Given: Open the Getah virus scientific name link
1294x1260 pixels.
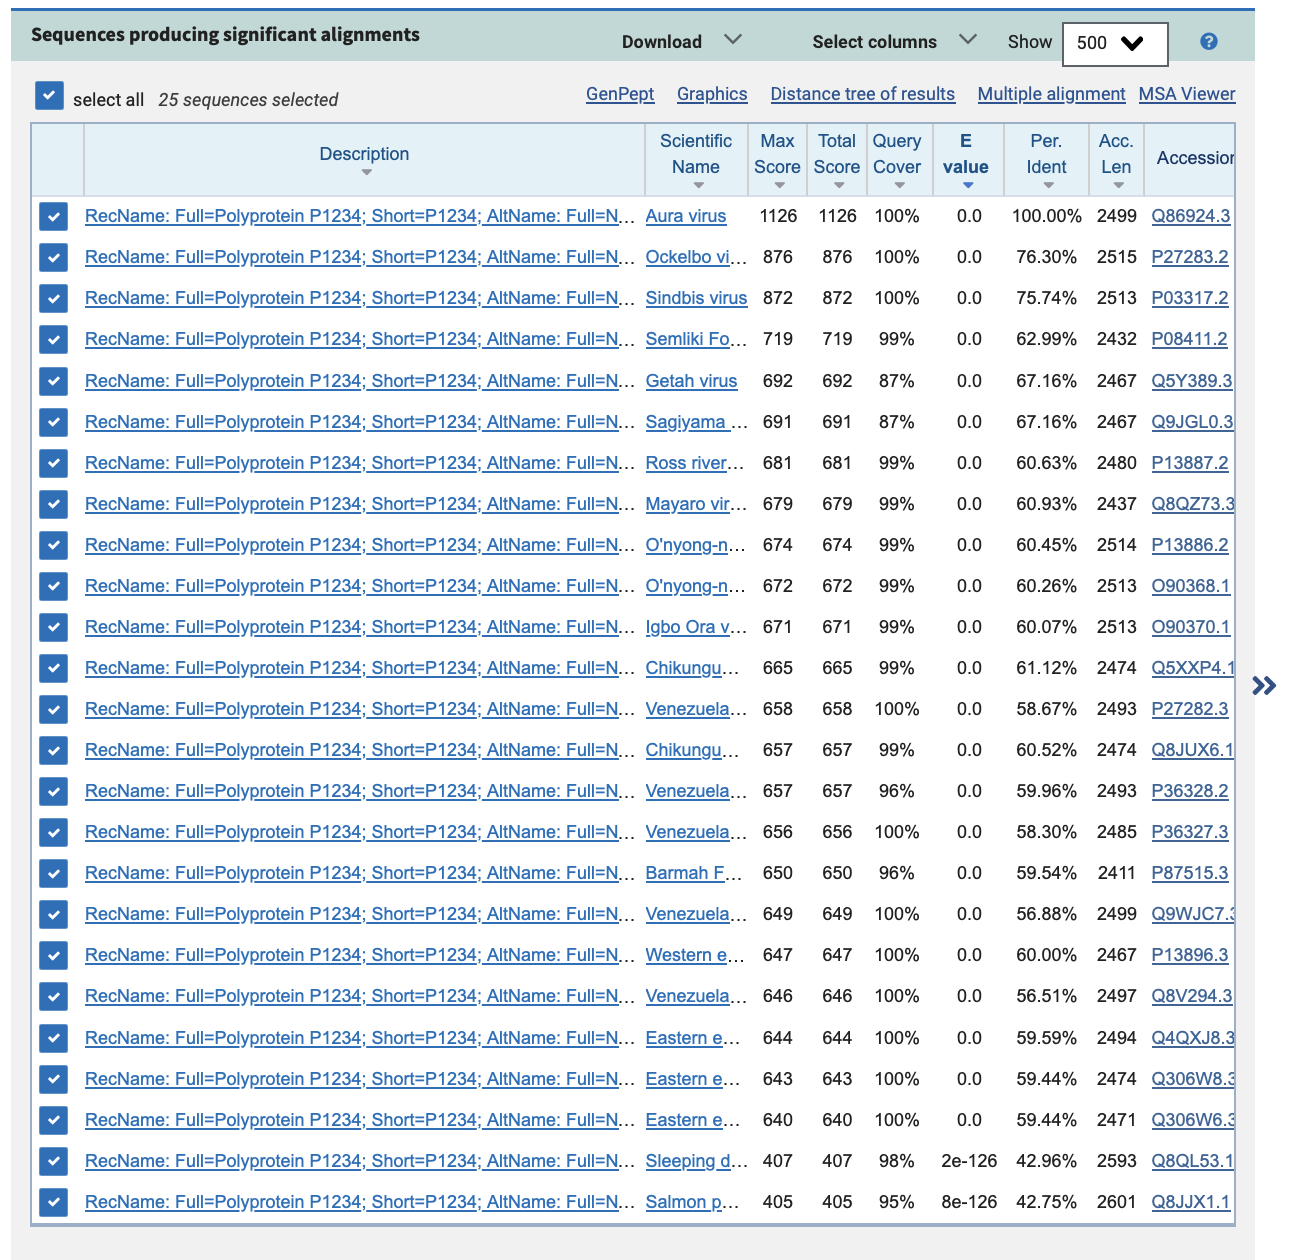Looking at the screenshot, I should [691, 381].
